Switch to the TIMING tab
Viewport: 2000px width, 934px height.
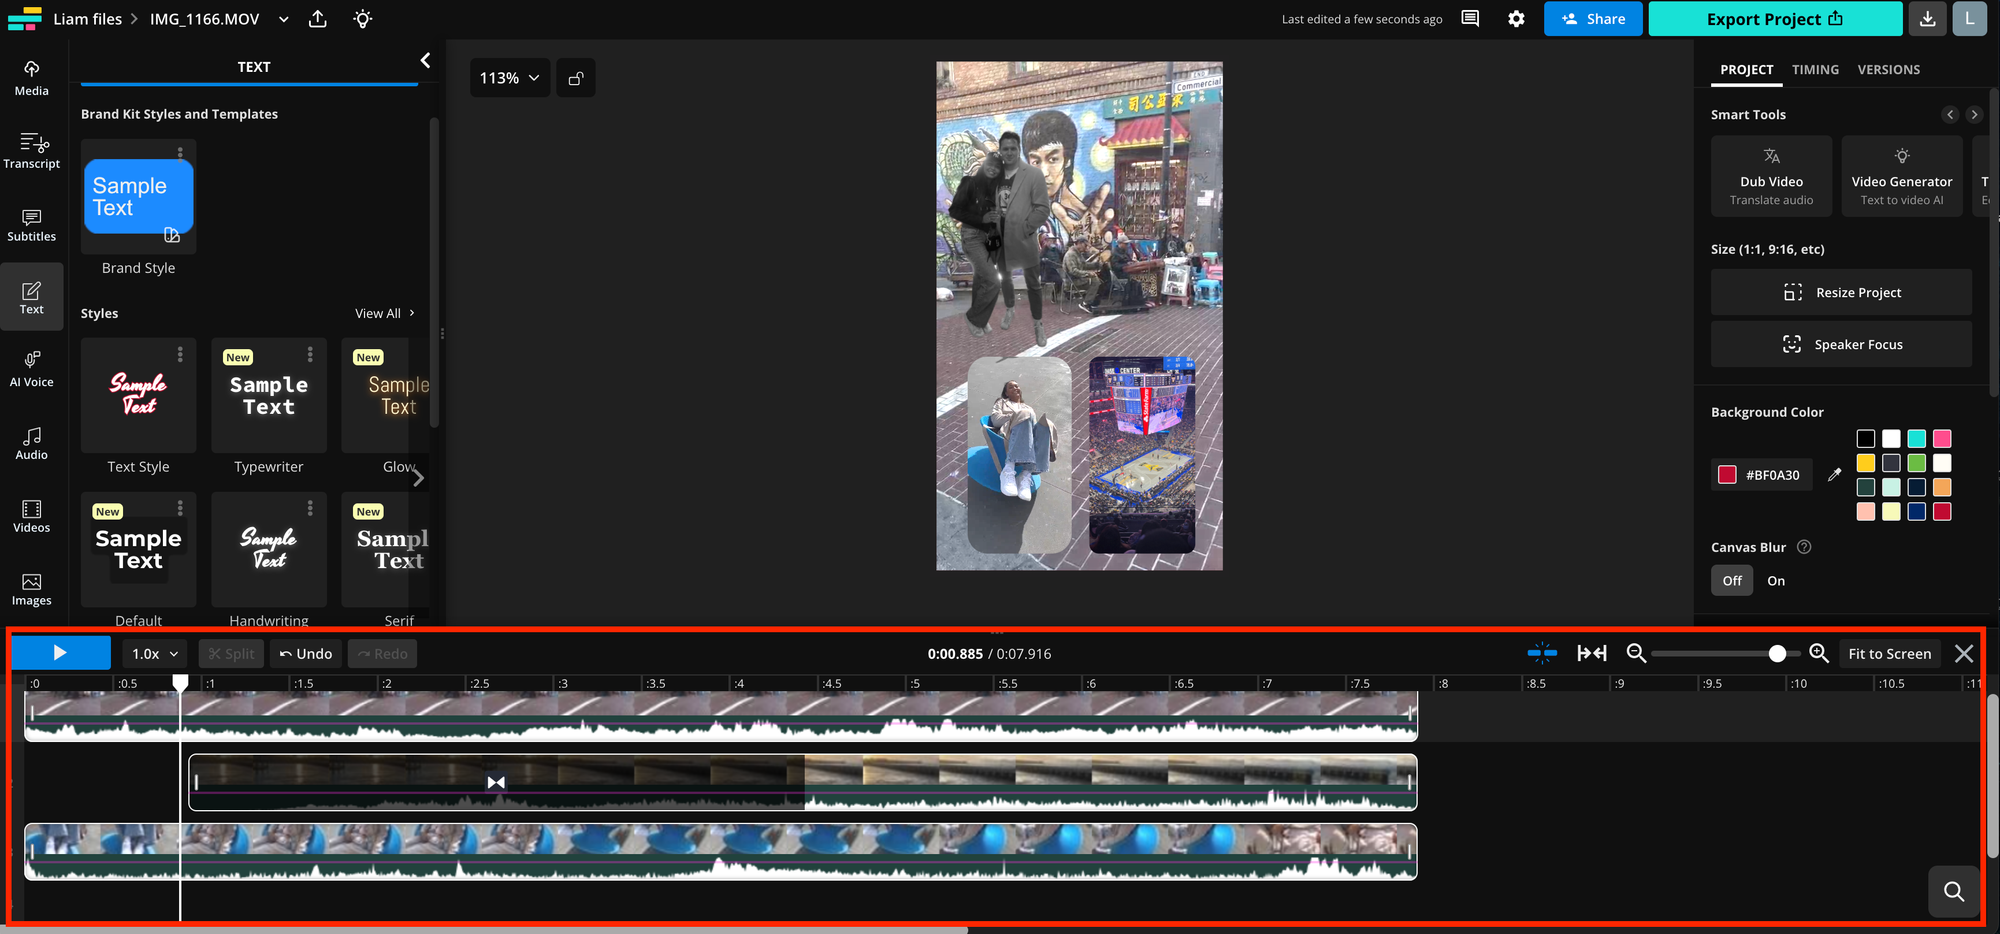point(1815,70)
